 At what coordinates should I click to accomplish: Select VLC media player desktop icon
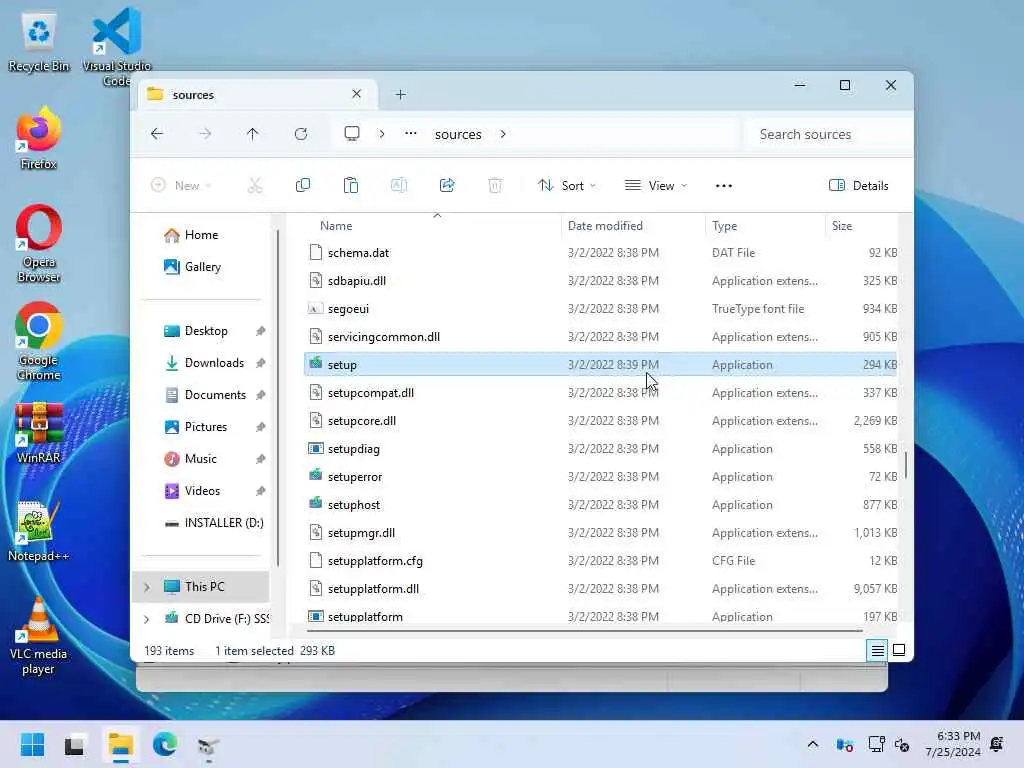click(x=39, y=635)
